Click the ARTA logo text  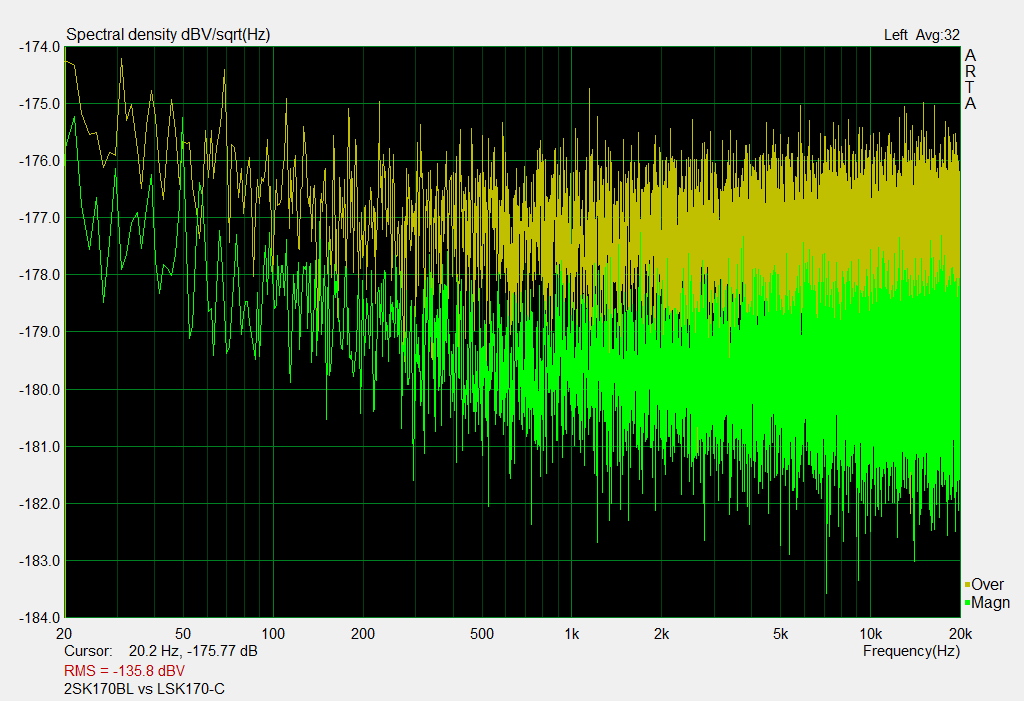click(970, 79)
